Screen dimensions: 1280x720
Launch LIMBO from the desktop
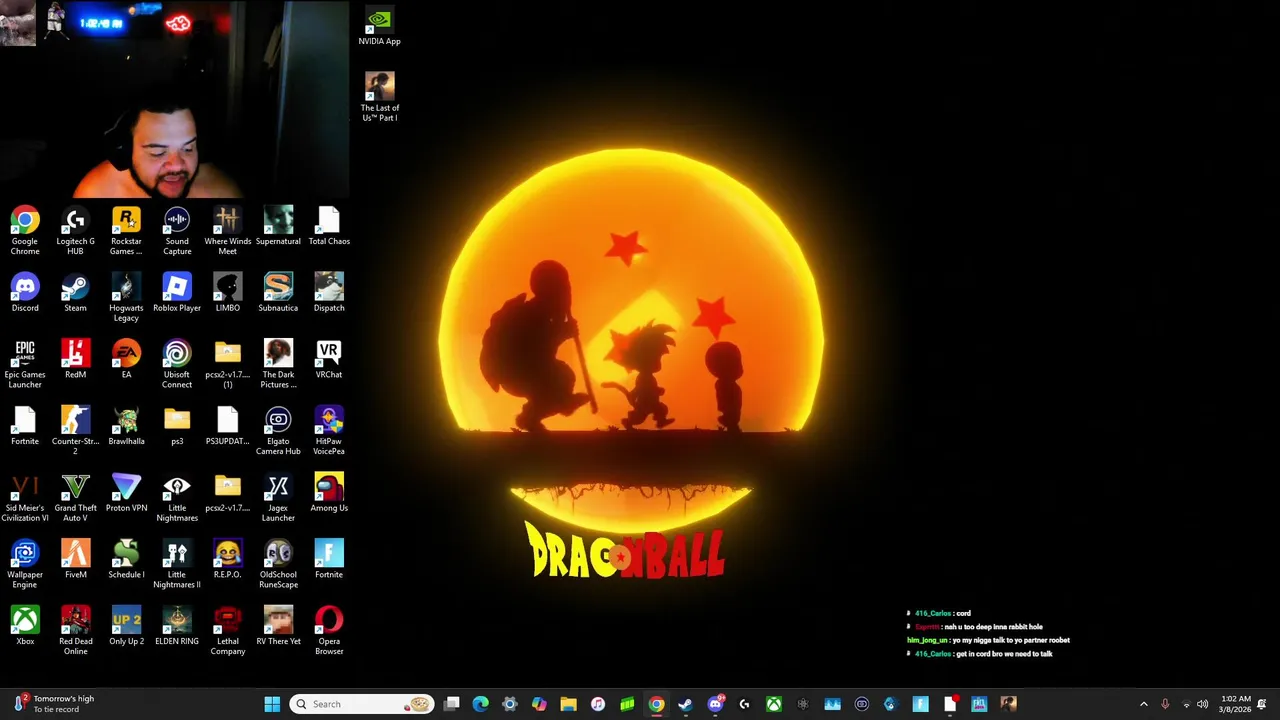(227, 293)
